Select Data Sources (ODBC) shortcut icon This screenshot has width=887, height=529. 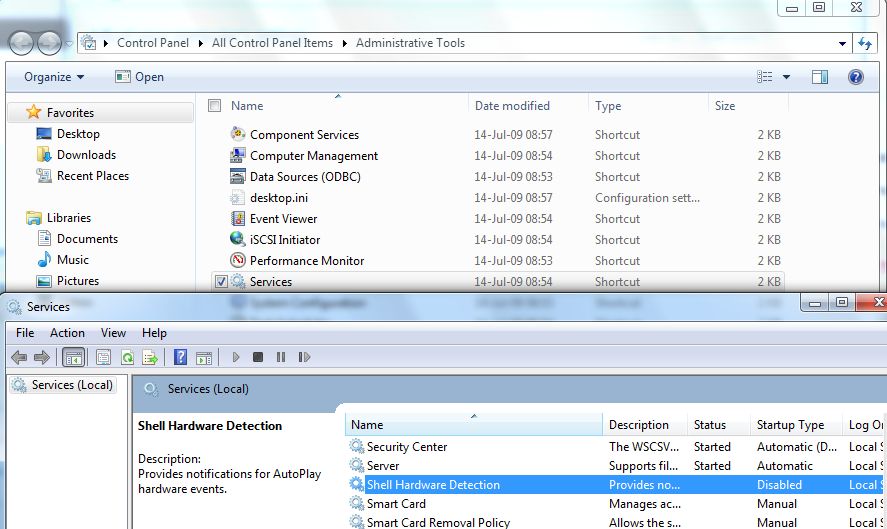pos(238,176)
